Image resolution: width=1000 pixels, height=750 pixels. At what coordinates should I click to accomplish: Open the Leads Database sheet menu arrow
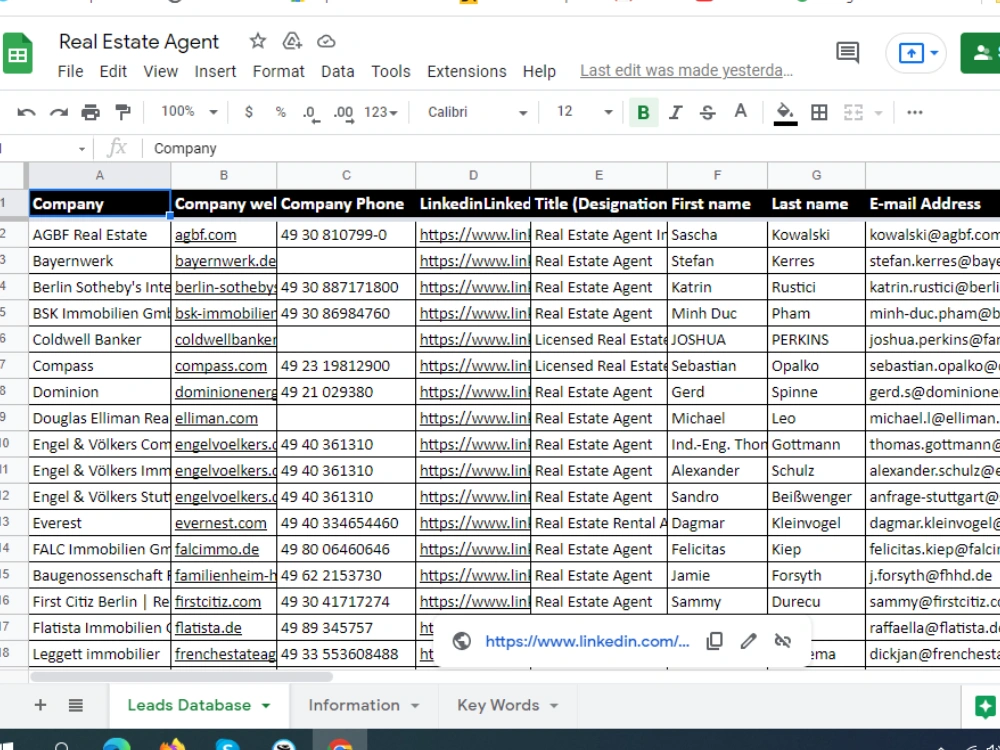(x=264, y=705)
